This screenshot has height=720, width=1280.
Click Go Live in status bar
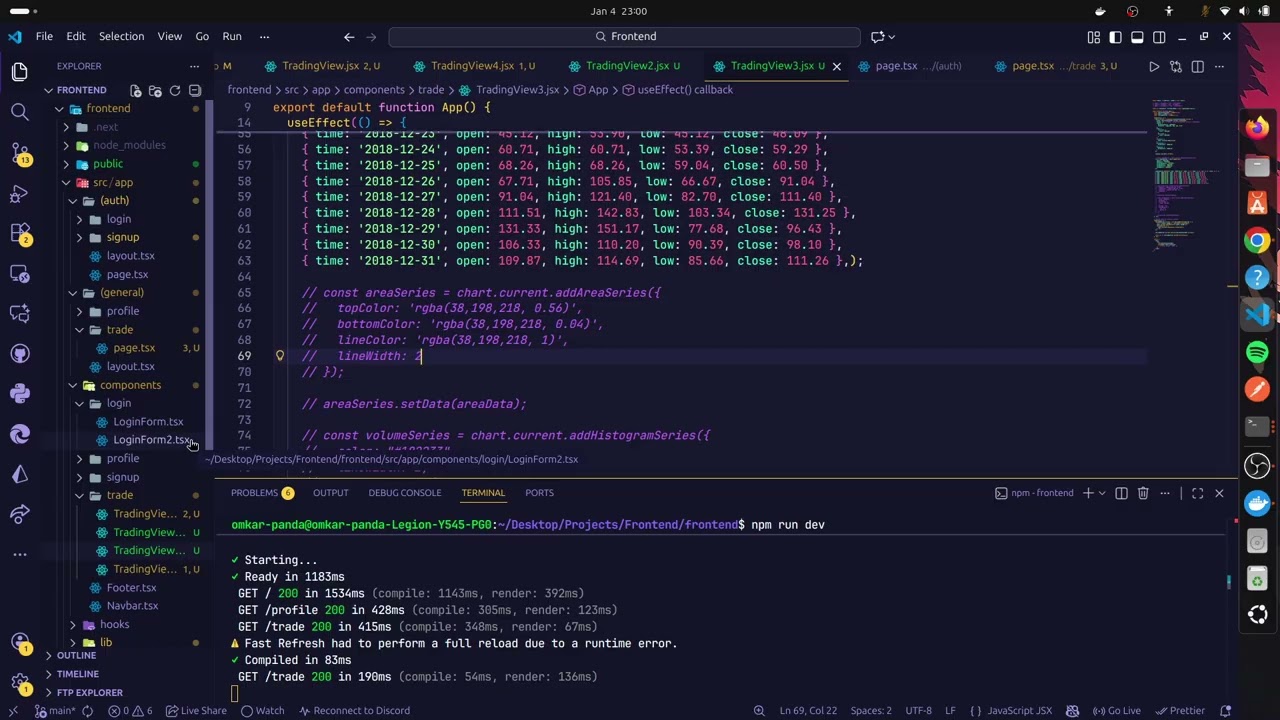click(x=1116, y=711)
